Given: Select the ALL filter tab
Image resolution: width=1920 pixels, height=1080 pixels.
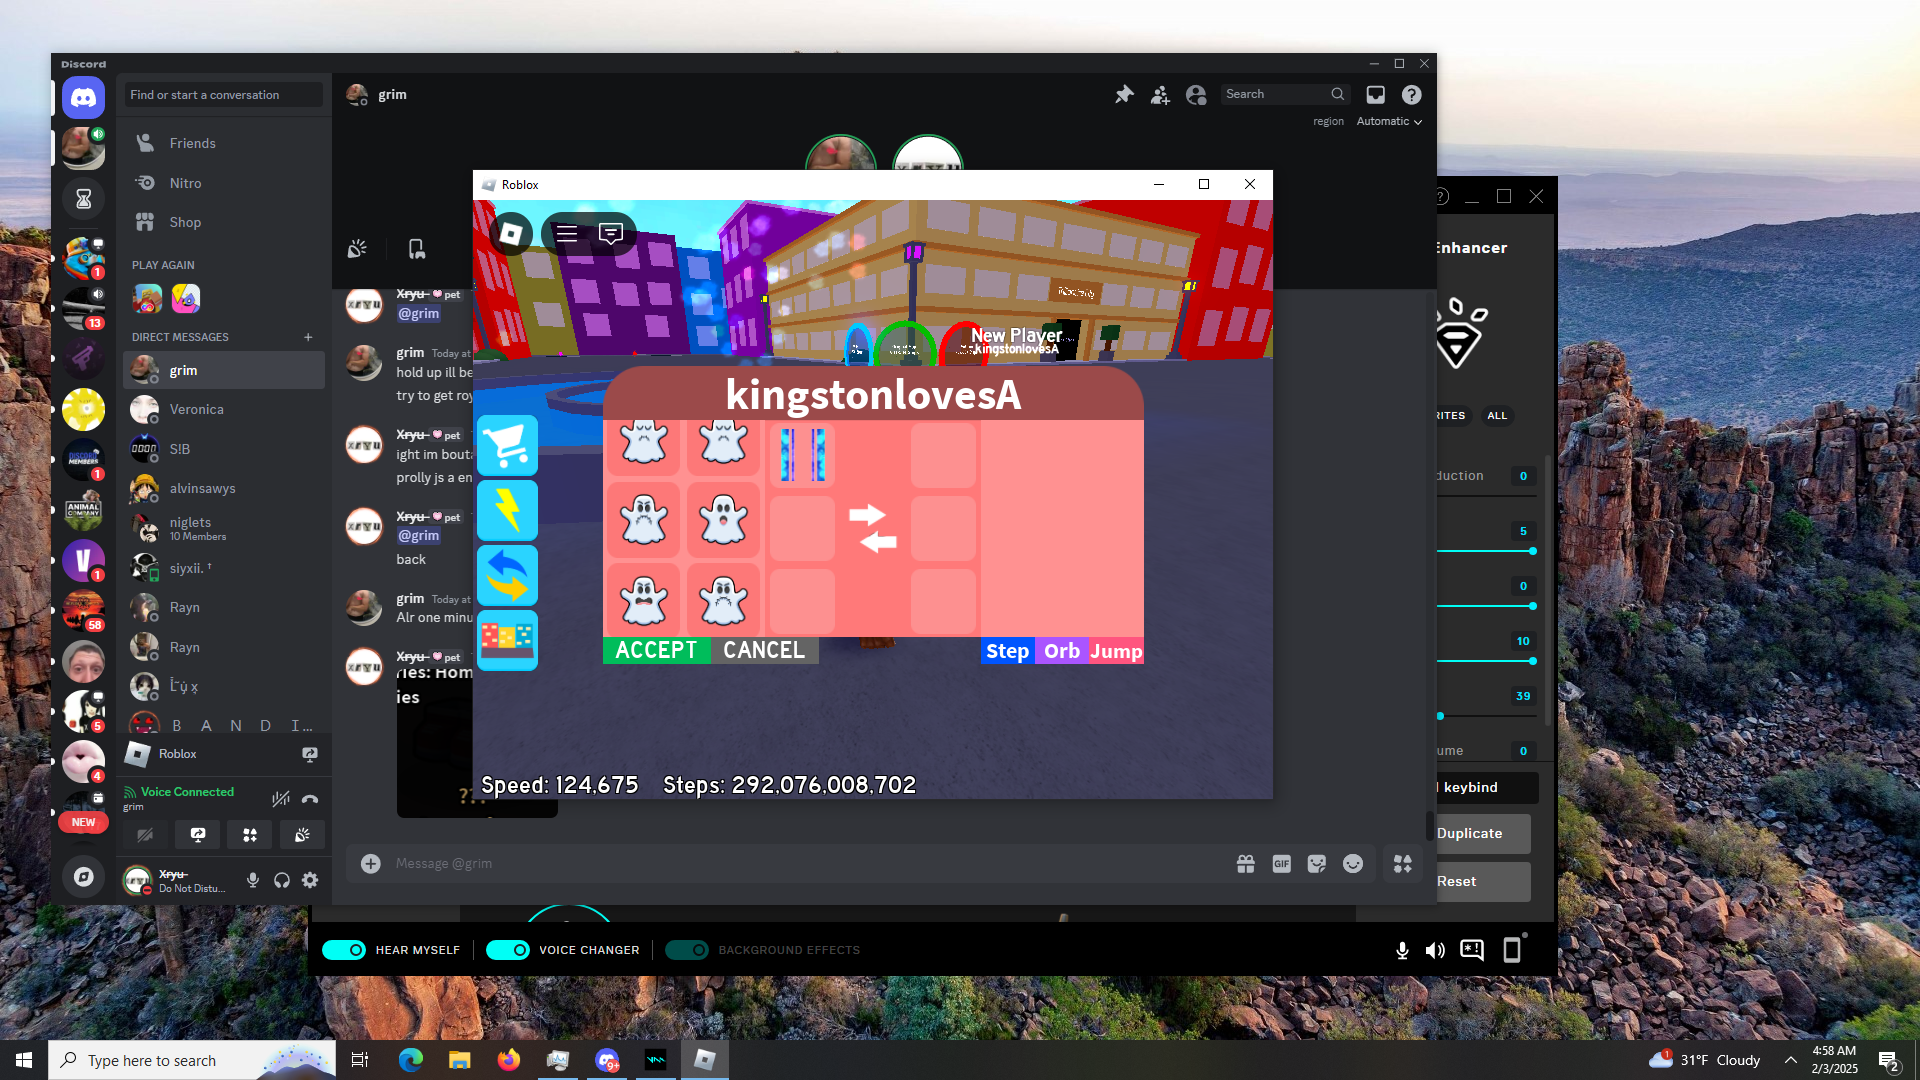Looking at the screenshot, I should pyautogui.click(x=1496, y=416).
